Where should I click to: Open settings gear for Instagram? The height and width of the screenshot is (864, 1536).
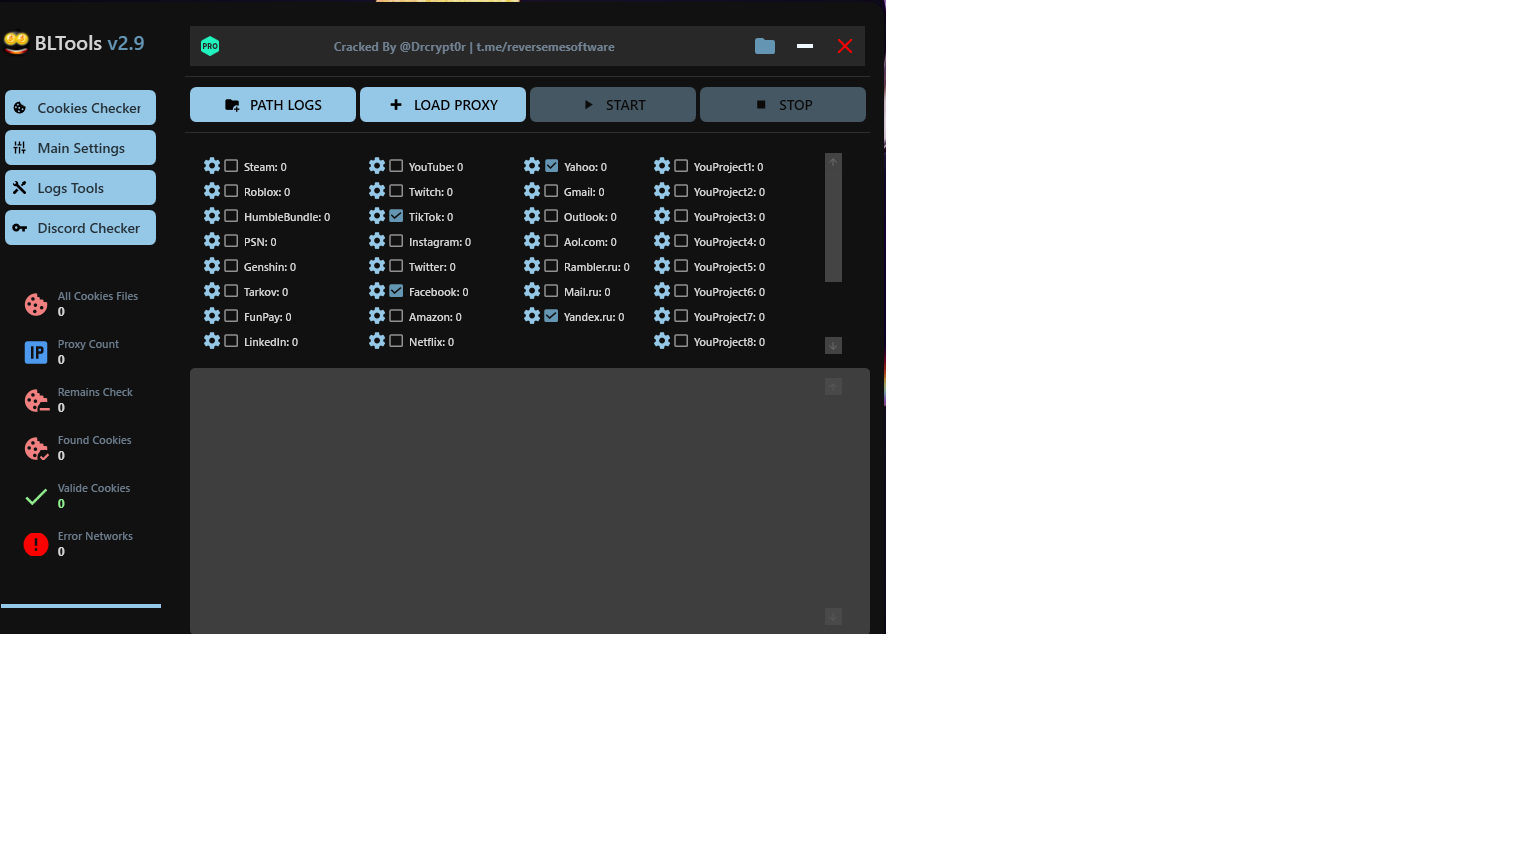(377, 241)
